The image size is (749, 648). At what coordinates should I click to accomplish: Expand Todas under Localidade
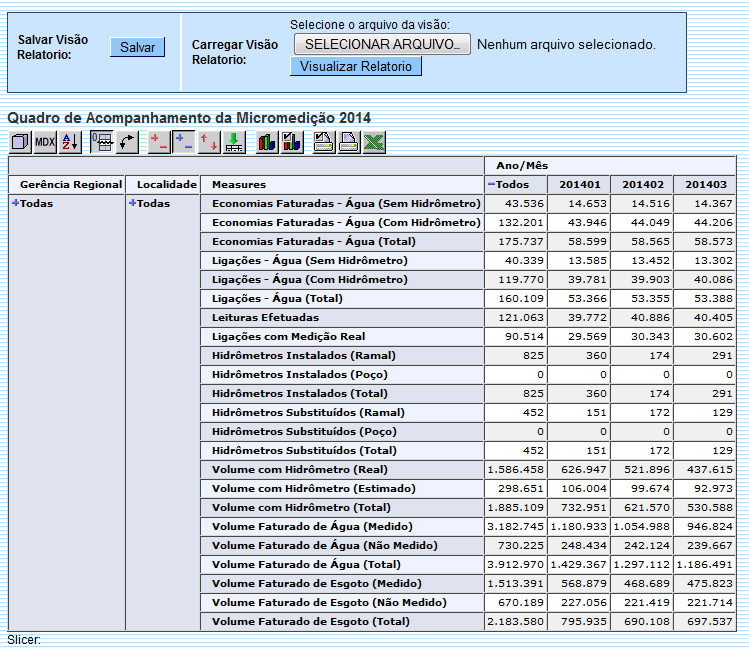[x=133, y=203]
